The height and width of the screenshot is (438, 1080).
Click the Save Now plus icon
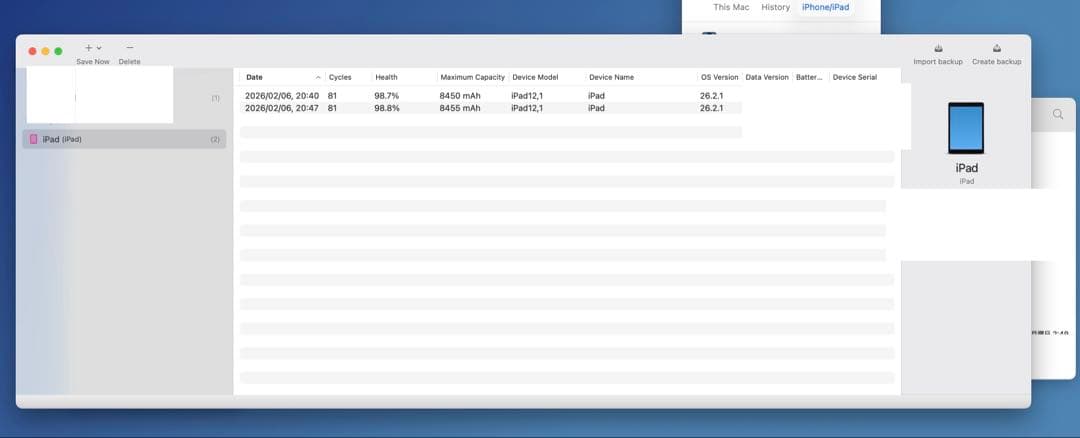click(88, 48)
